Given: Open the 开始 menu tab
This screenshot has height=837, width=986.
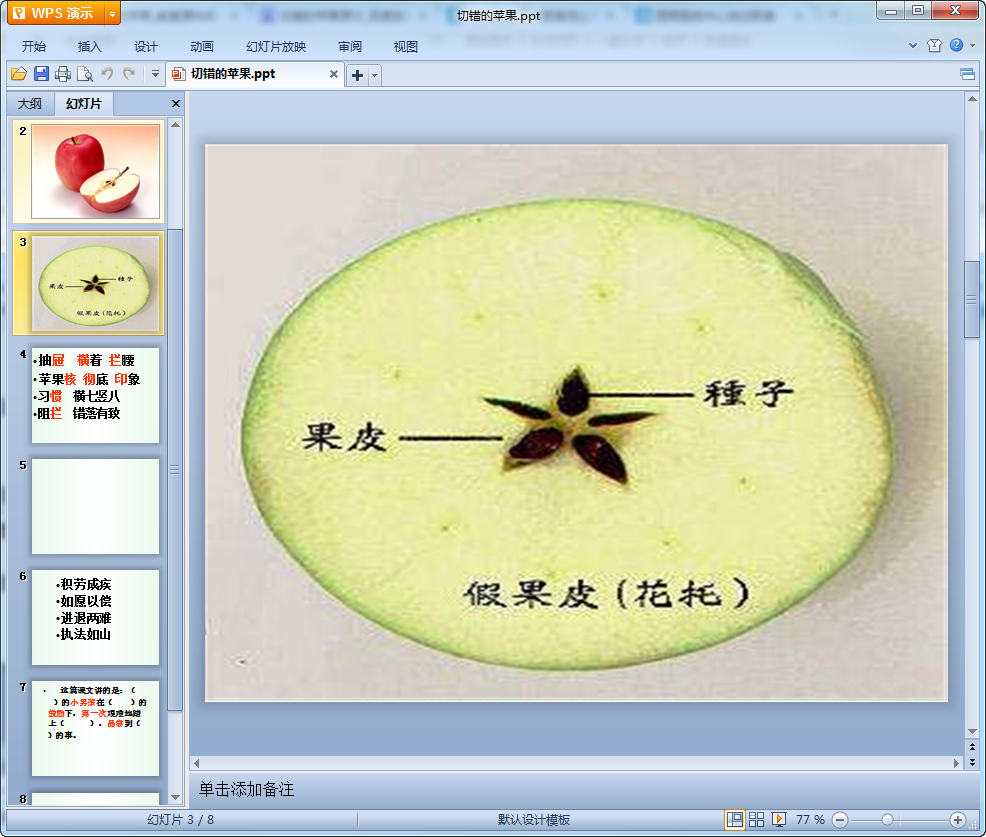Looking at the screenshot, I should point(33,47).
